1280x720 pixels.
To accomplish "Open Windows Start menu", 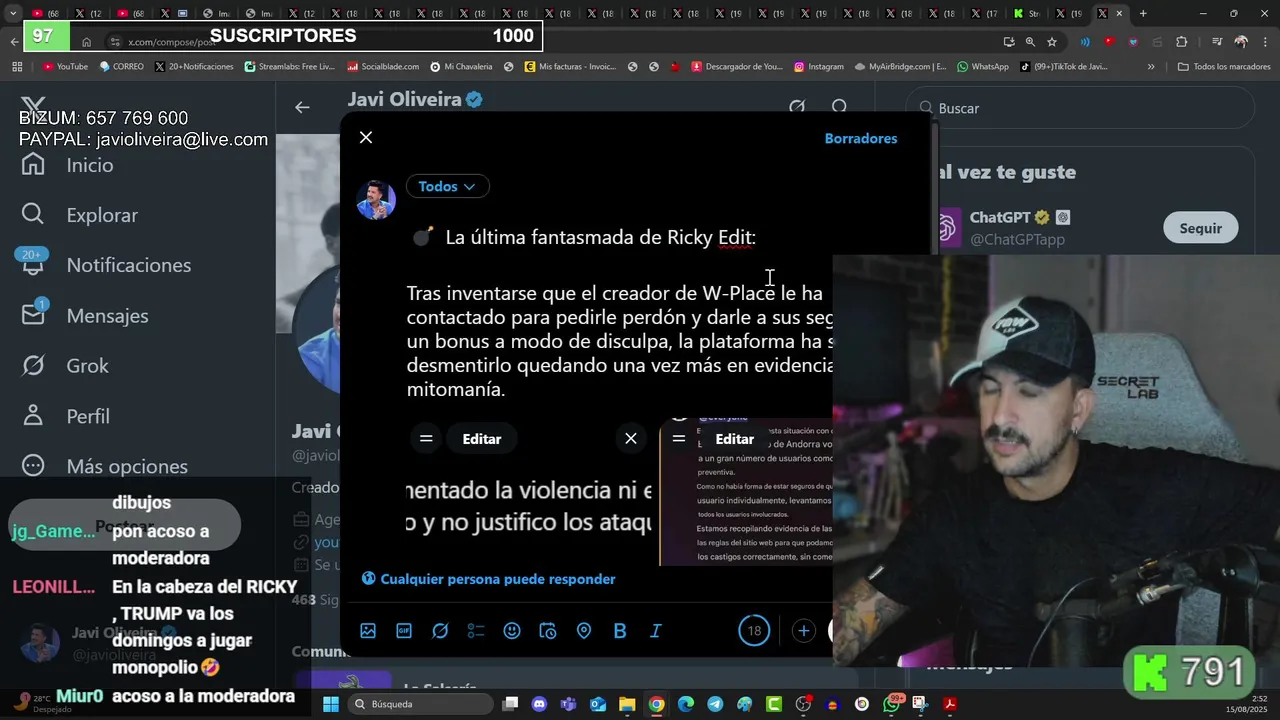I will [x=331, y=704].
